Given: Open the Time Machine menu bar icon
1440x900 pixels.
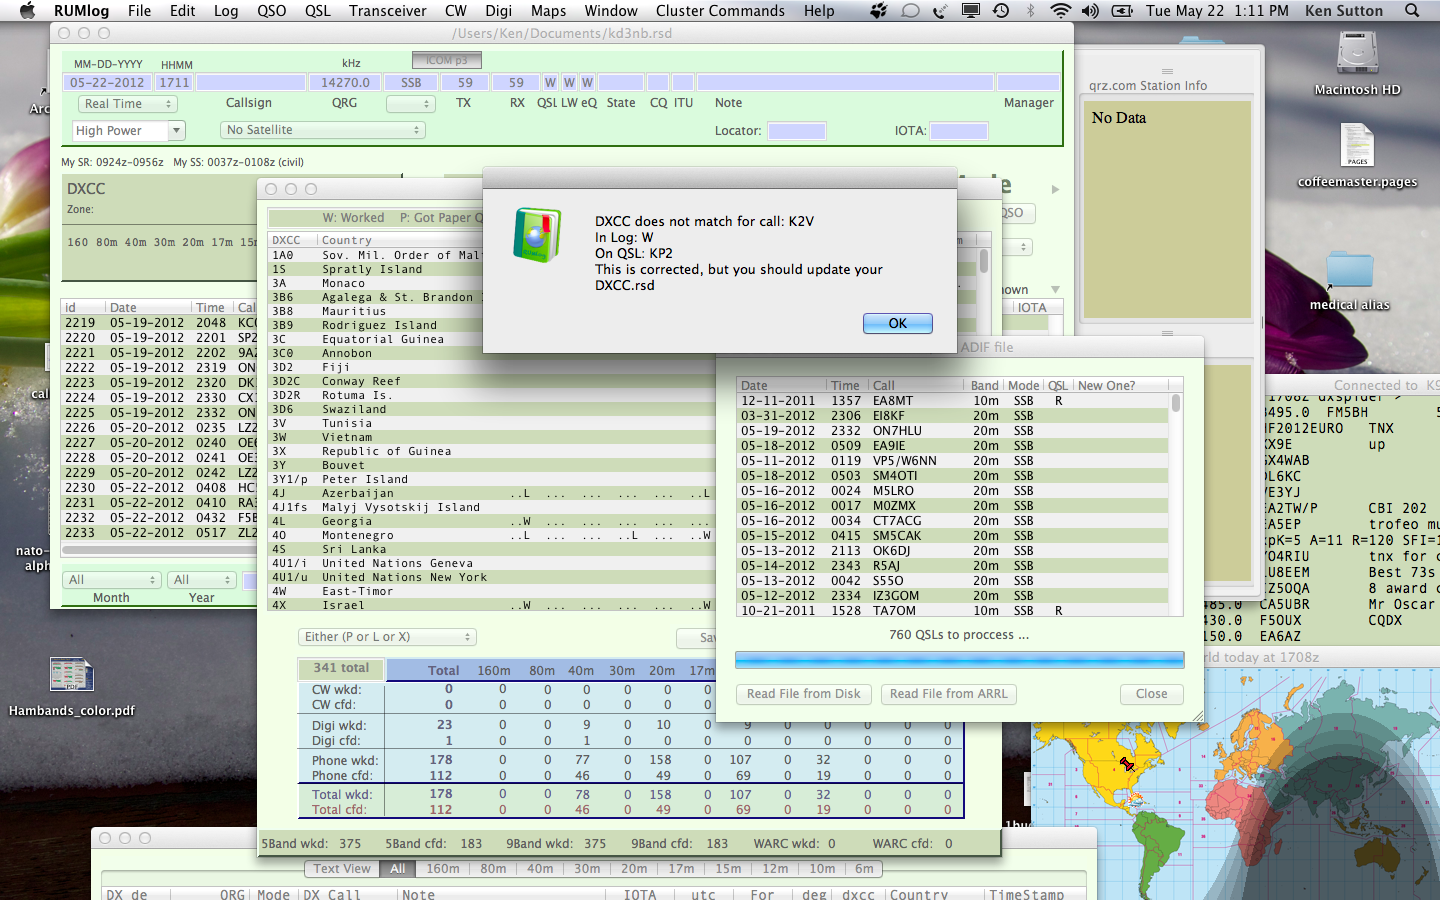Looking at the screenshot, I should pos(1001,10).
